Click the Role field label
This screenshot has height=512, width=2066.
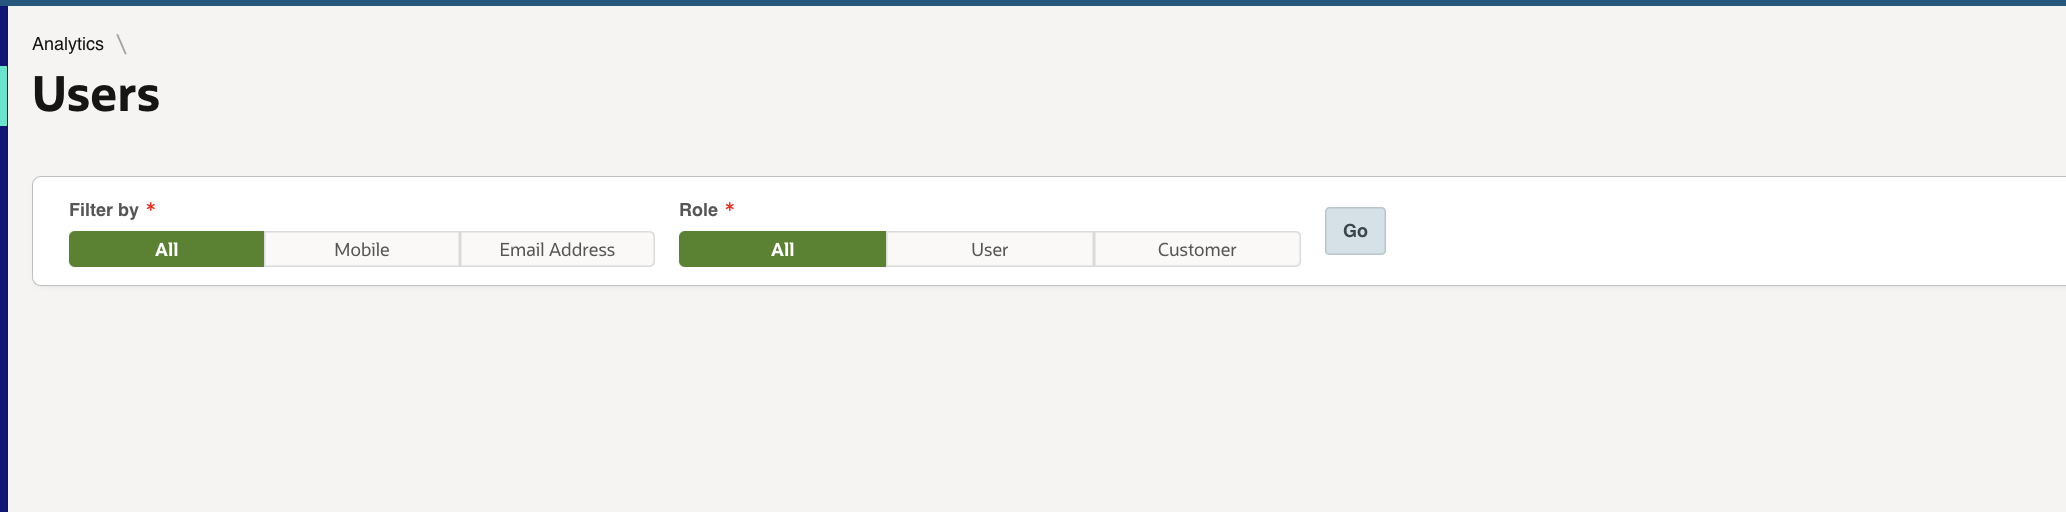pyautogui.click(x=698, y=210)
